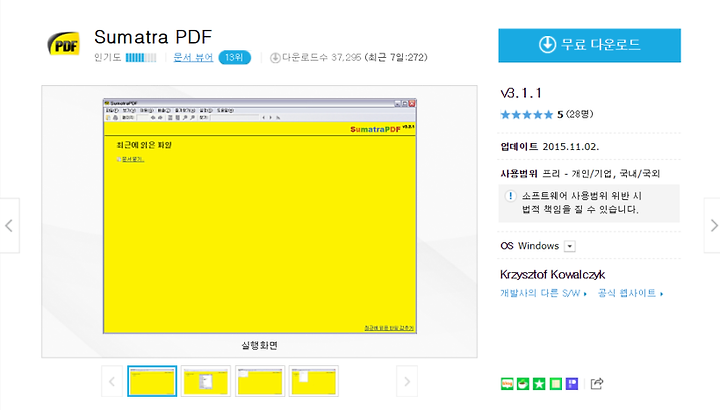Select the second thumbnail with center dialog
This screenshot has width=720, height=410.
click(206, 381)
